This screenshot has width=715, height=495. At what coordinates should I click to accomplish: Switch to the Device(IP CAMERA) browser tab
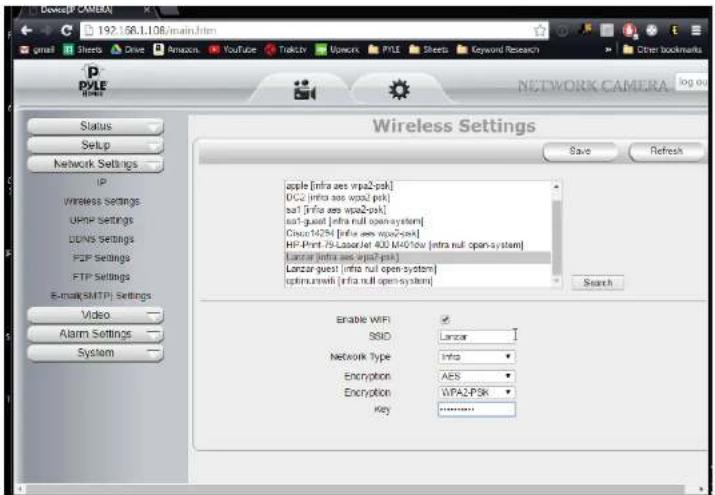click(x=87, y=10)
